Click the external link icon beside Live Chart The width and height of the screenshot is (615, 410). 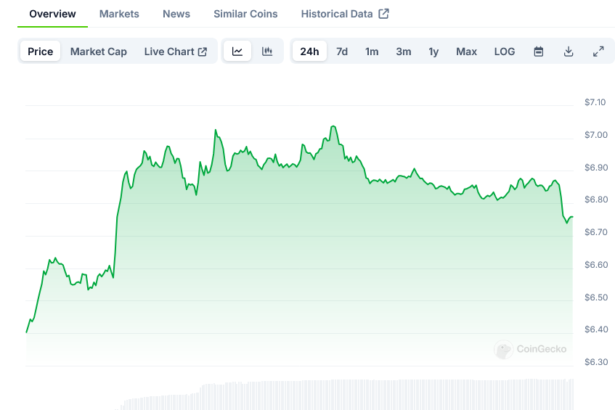202,51
